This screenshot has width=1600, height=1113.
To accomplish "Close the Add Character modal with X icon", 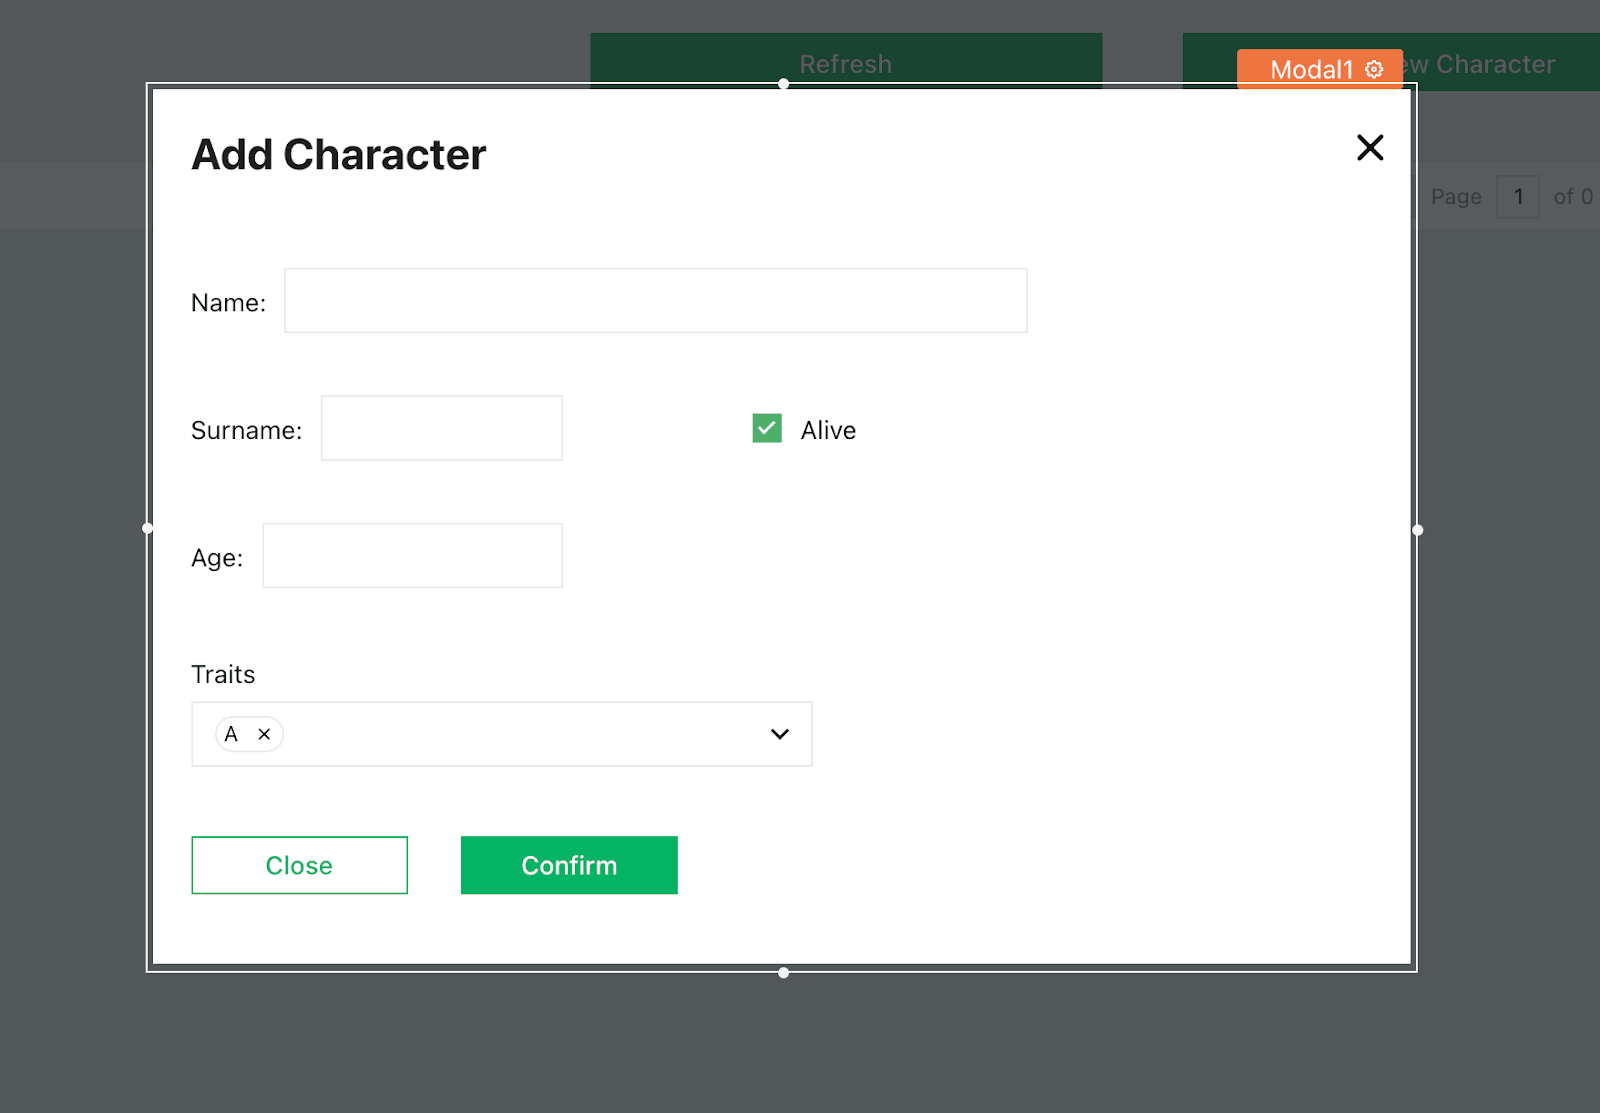I will 1369,148.
